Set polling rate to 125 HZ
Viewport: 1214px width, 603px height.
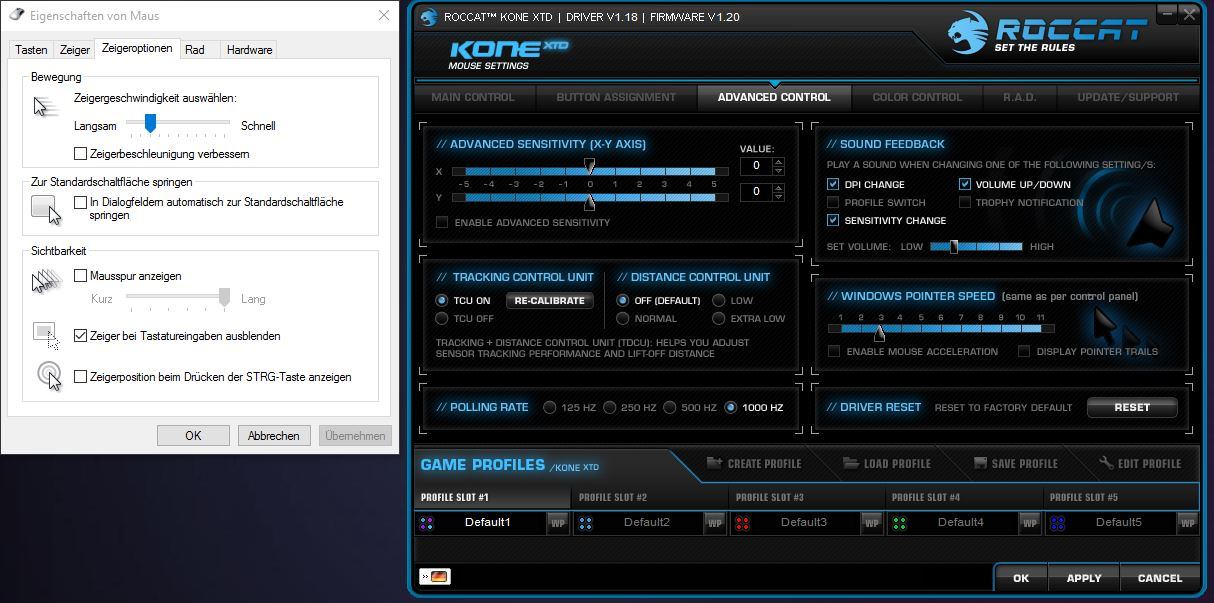[x=550, y=407]
